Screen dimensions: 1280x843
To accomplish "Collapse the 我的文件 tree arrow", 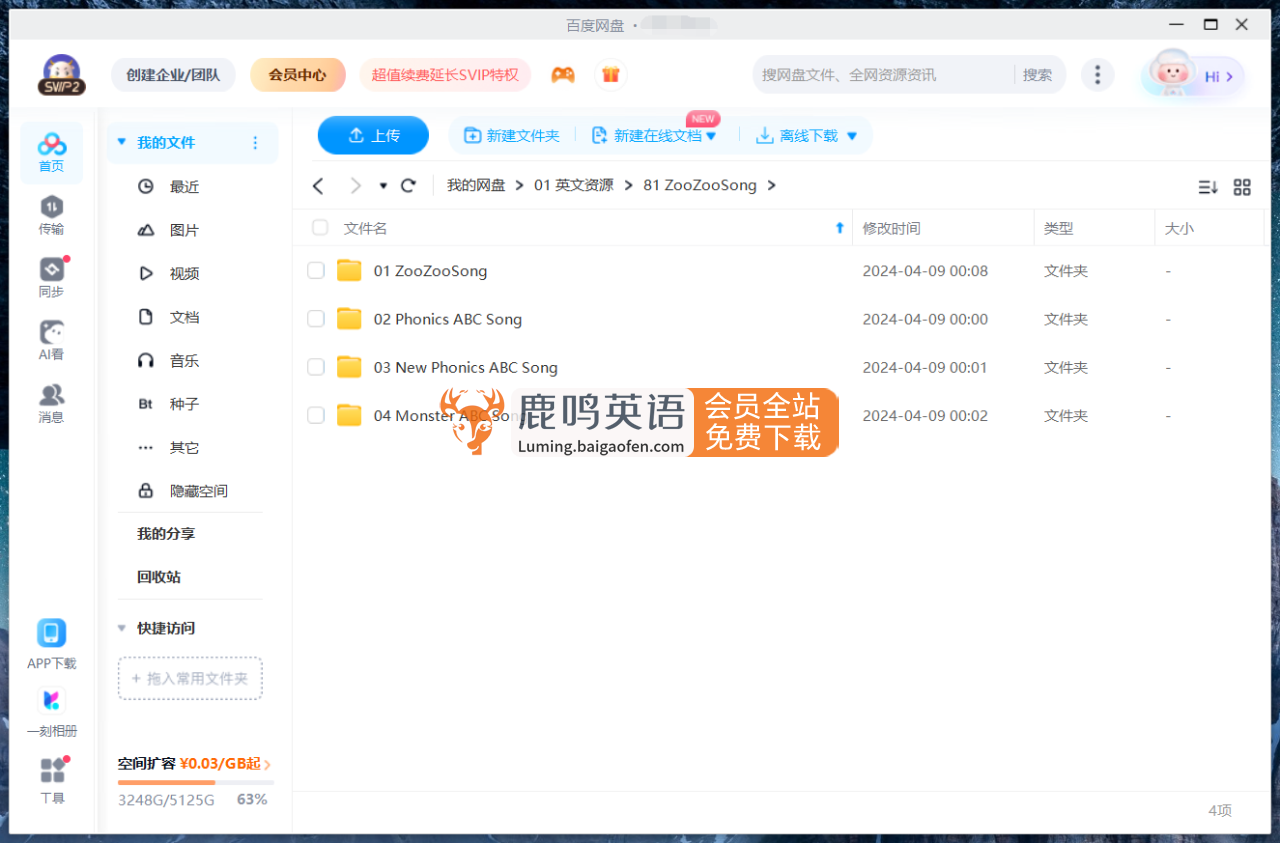I will point(122,143).
